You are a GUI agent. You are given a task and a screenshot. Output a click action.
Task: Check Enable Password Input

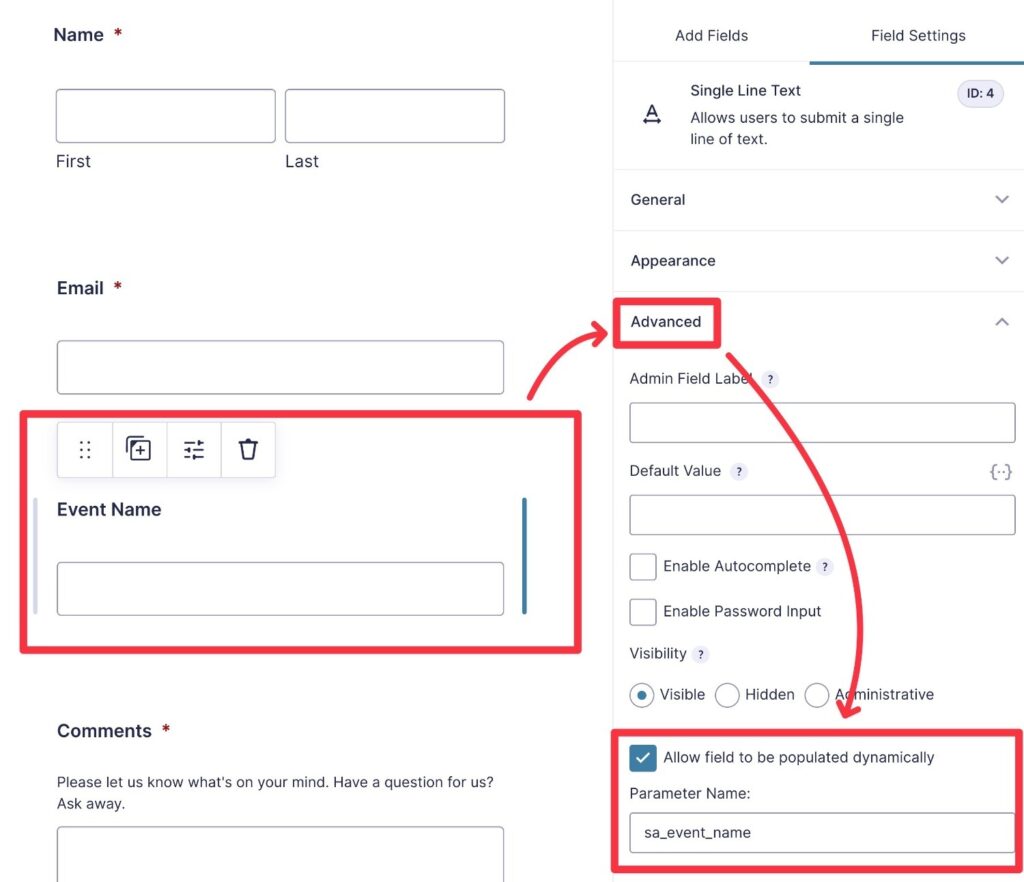[642, 611]
